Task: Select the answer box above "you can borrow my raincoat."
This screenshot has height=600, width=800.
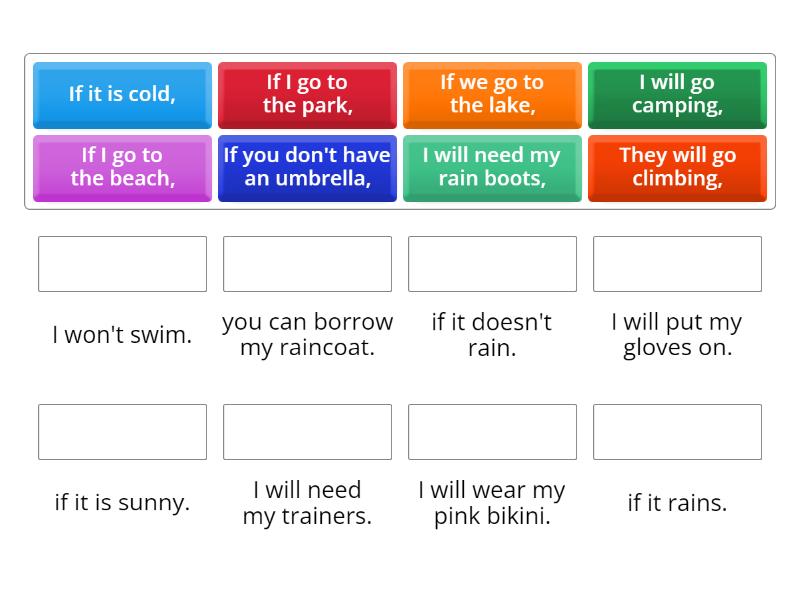Action: [x=307, y=264]
